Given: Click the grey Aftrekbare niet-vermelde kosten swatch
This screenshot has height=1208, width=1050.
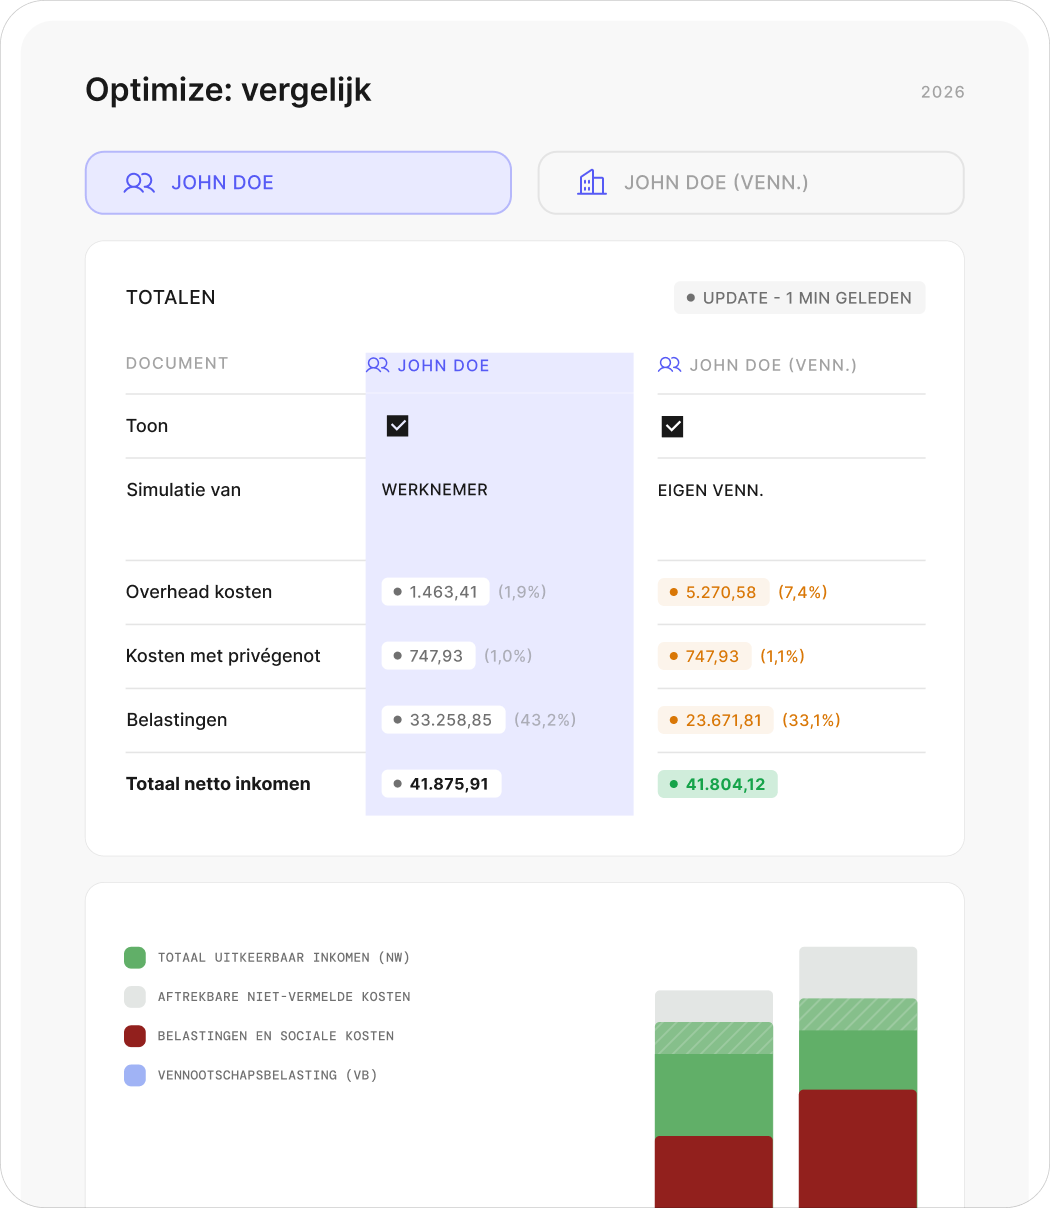Looking at the screenshot, I should pos(135,997).
